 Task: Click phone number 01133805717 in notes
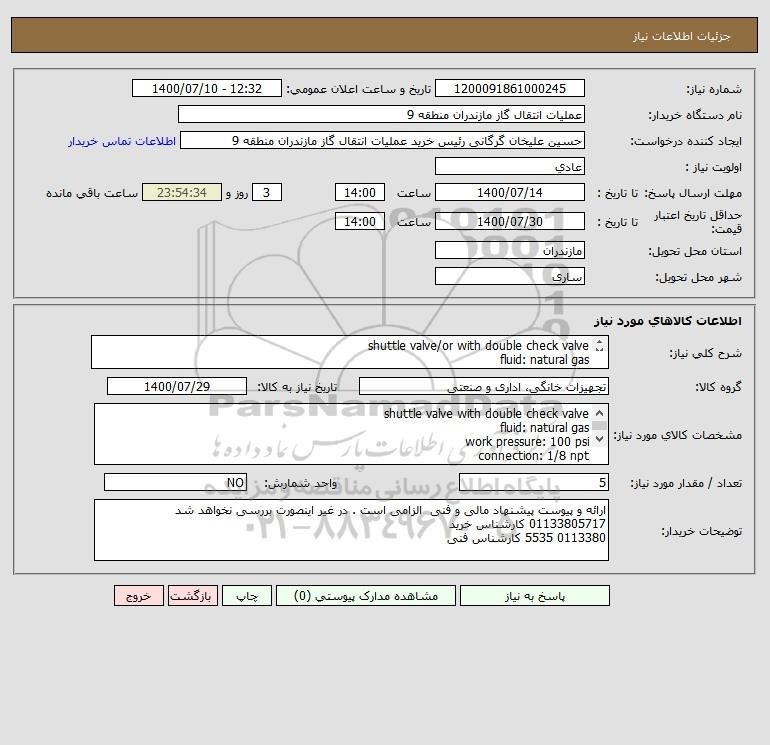[567, 524]
